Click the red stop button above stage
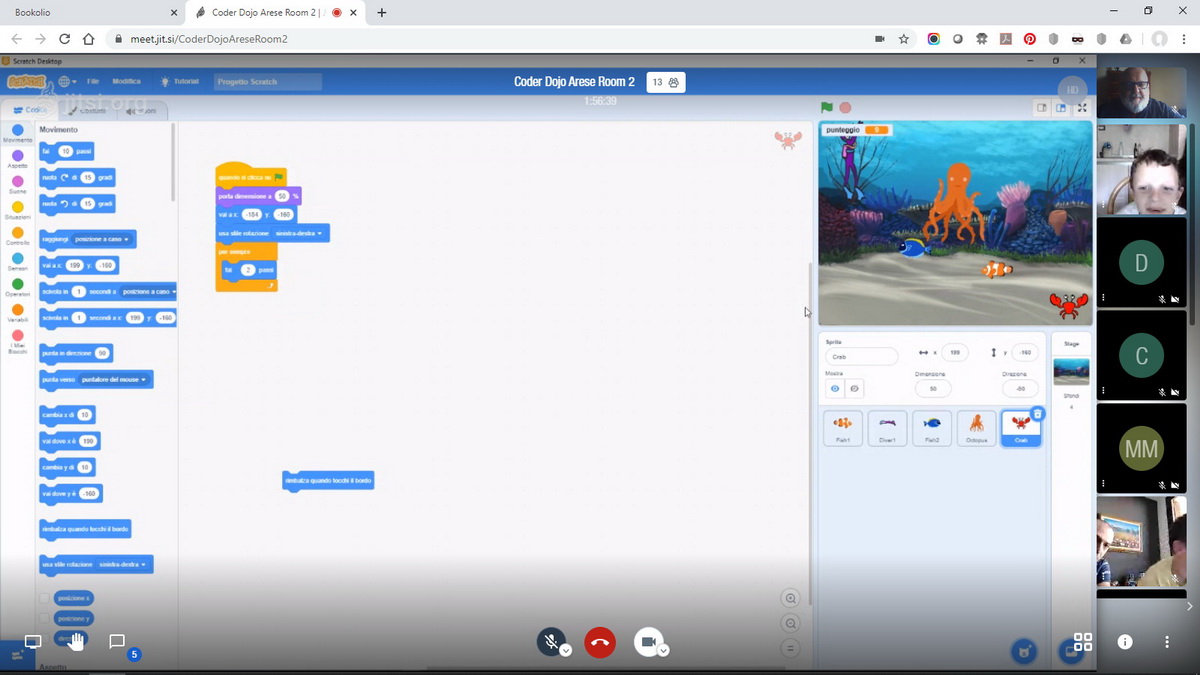This screenshot has height=675, width=1200. [x=845, y=107]
